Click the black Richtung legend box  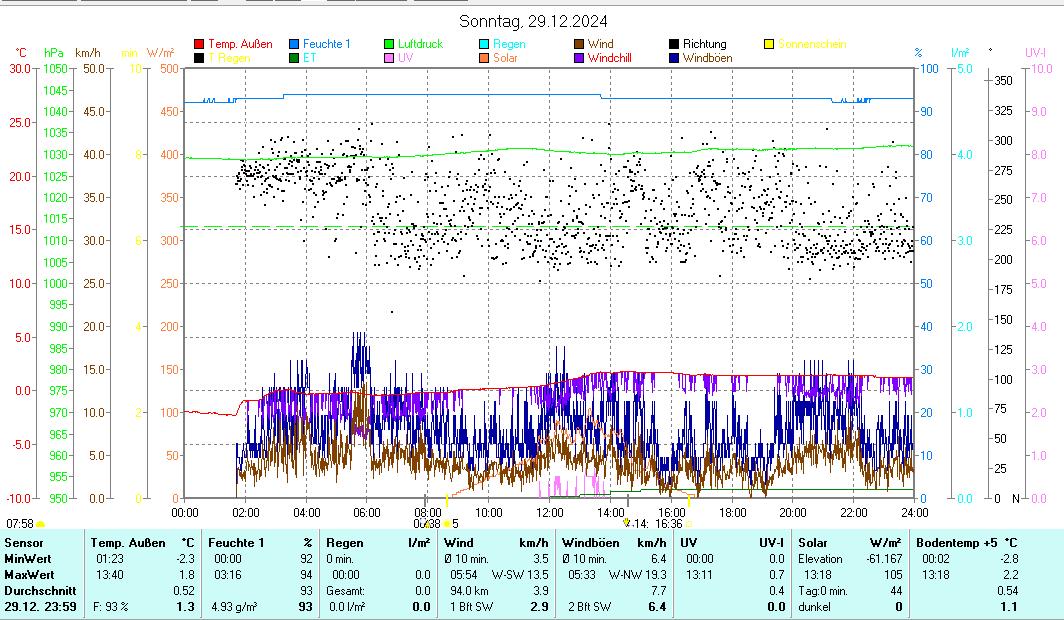(675, 44)
